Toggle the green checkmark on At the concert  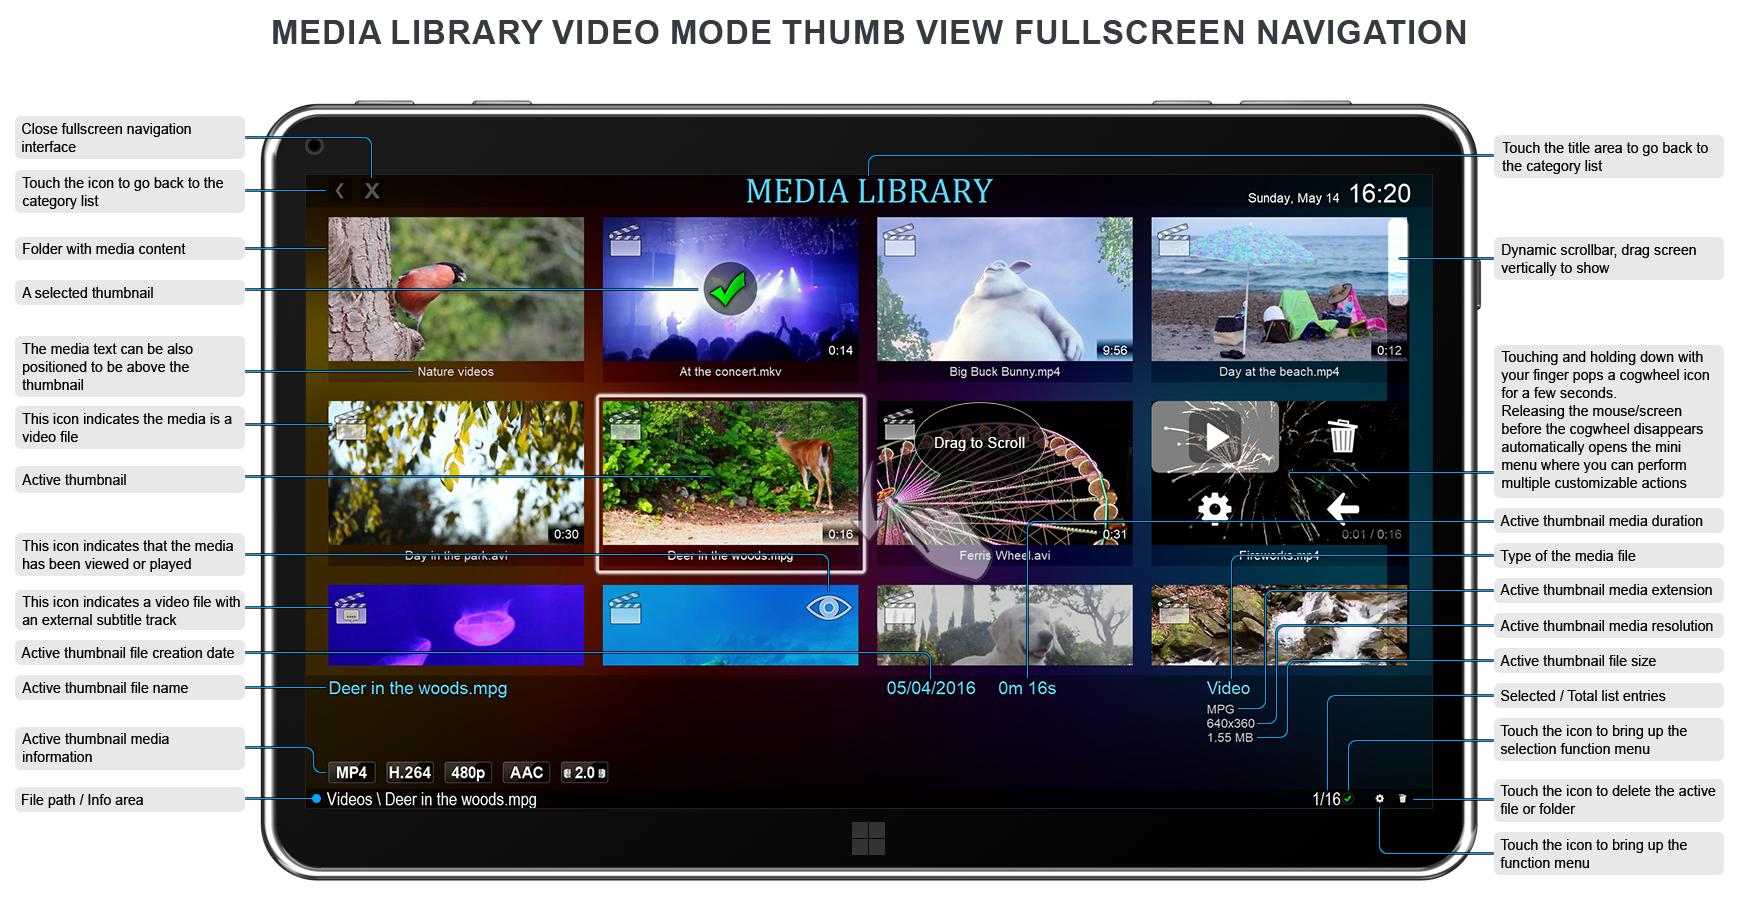point(729,289)
